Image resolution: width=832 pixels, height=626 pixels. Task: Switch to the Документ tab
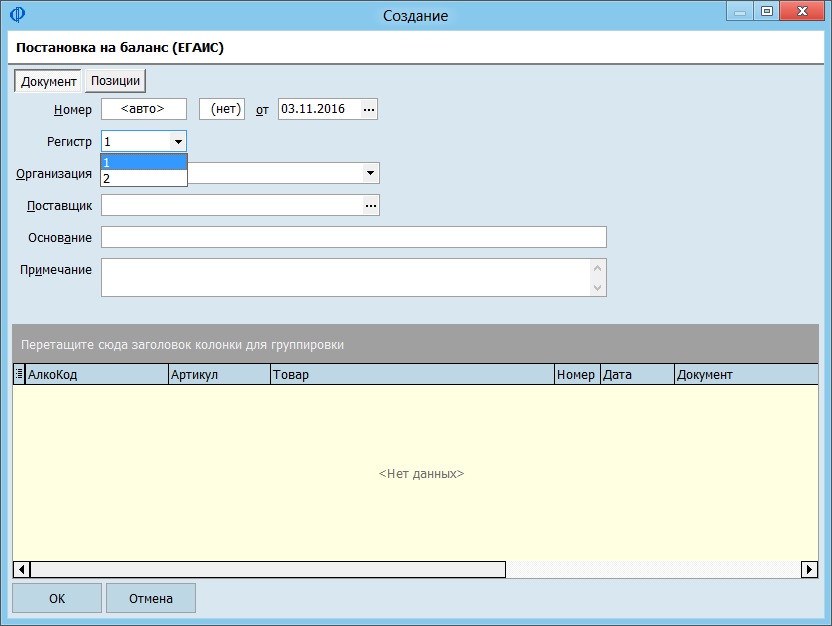coord(48,81)
